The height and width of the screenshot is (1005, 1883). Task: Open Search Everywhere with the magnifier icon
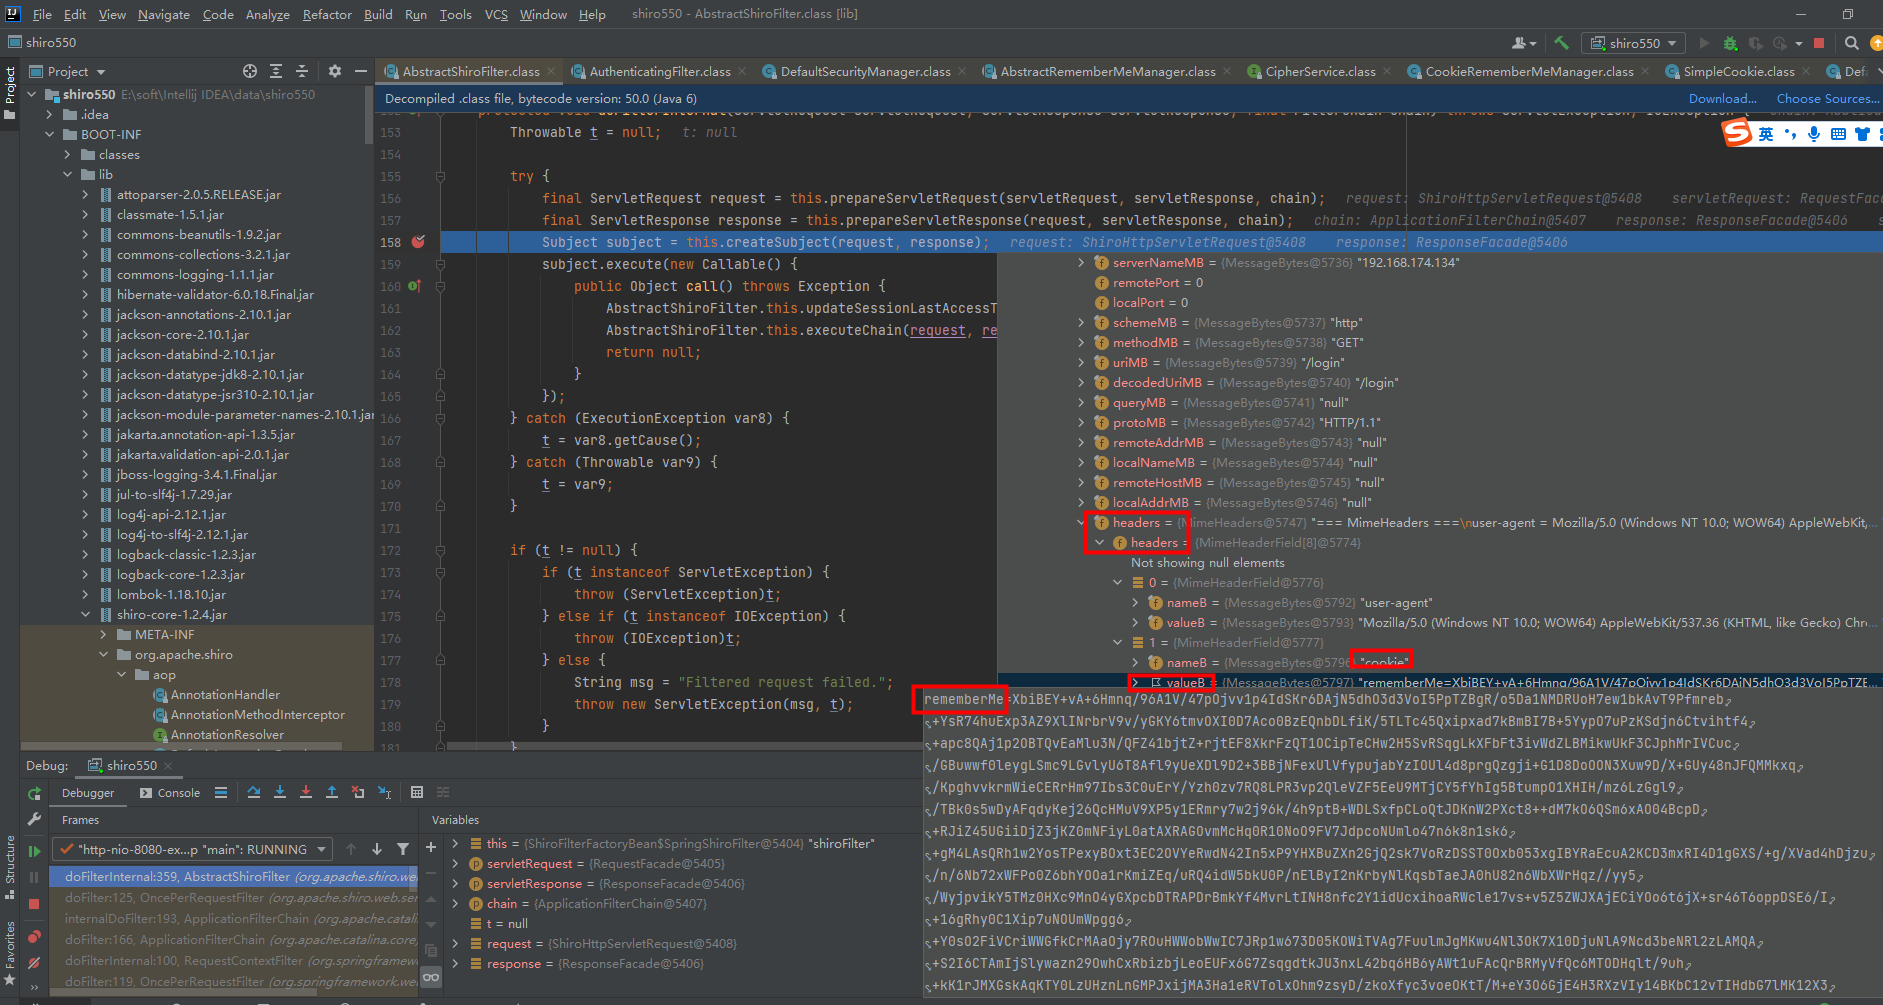pos(1852,43)
